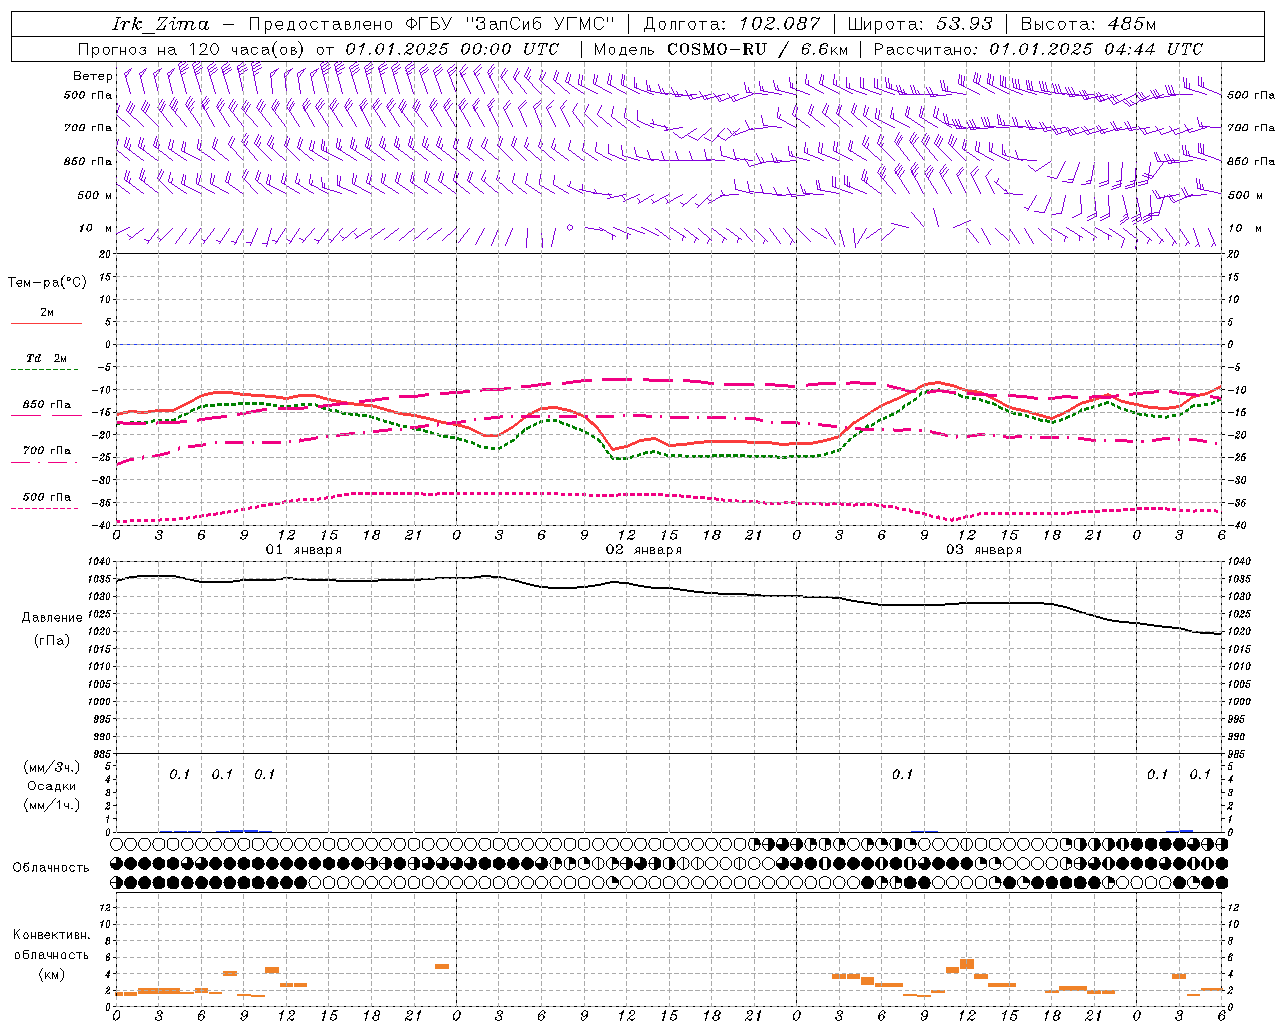The height and width of the screenshot is (1024, 1280).
Task: Click the Irk_Zima station title
Action: pos(161,24)
